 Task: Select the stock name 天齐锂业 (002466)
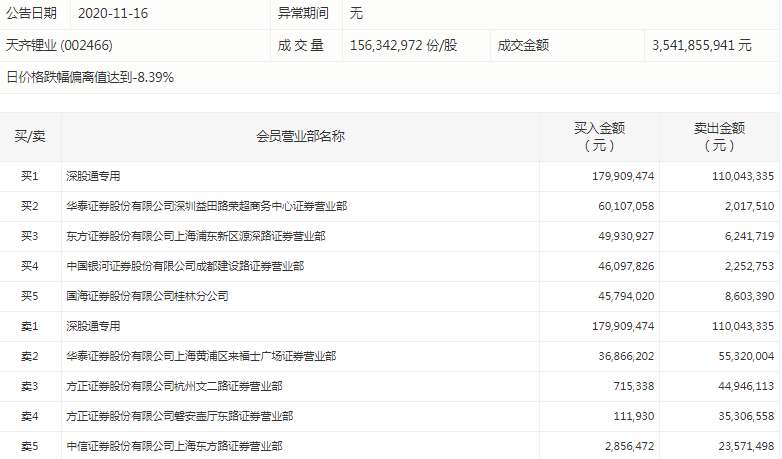59,45
